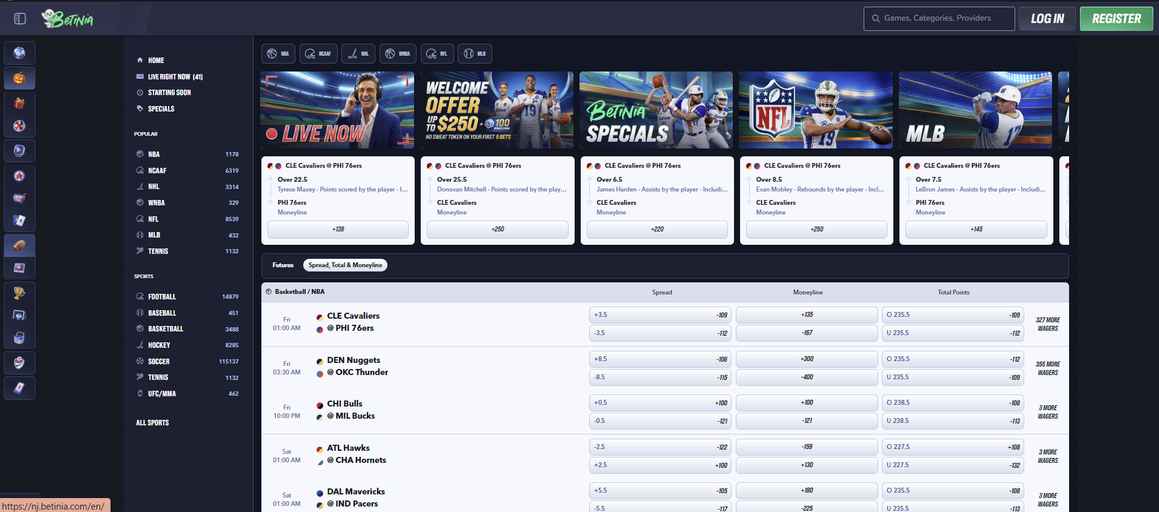Add LeBron James +145 parlay bet
The image size is (1159, 512).
pyautogui.click(x=976, y=229)
